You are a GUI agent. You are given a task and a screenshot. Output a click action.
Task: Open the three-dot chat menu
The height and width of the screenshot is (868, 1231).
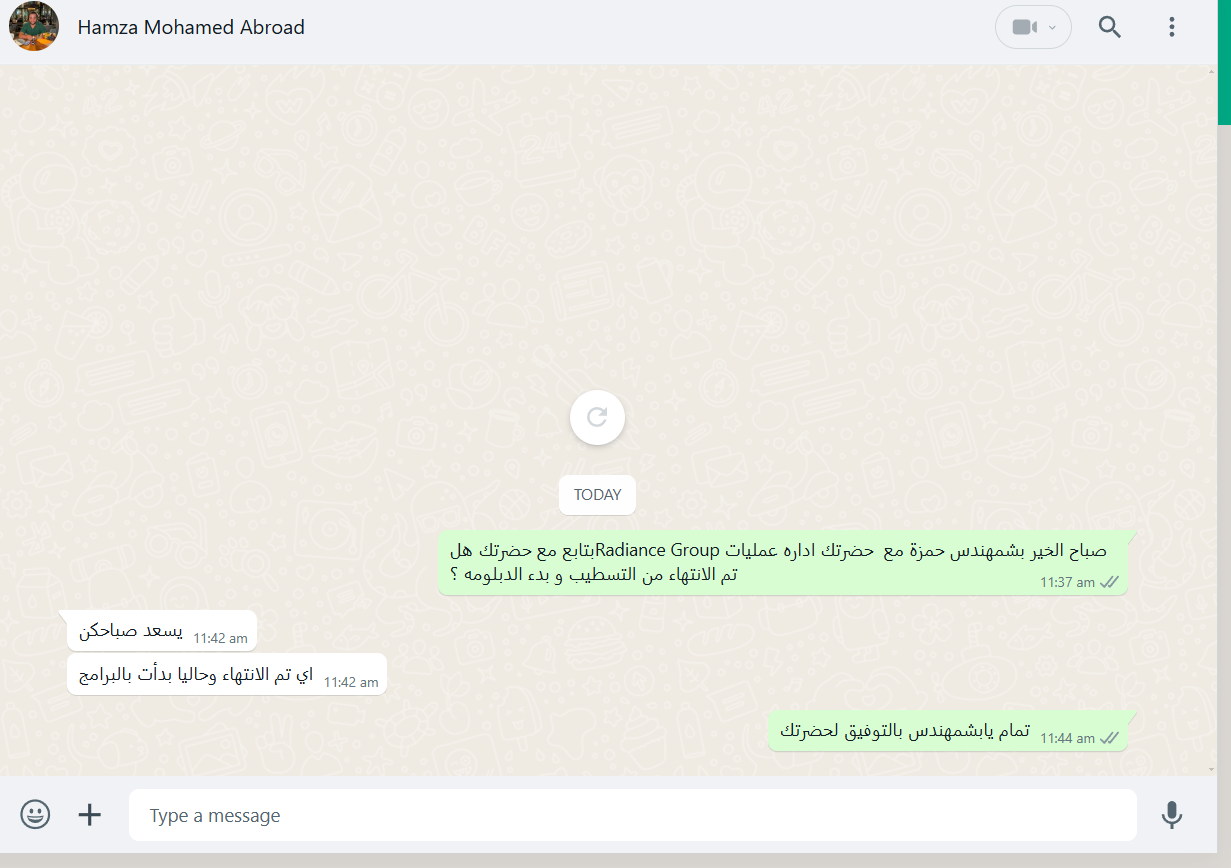tap(1172, 27)
